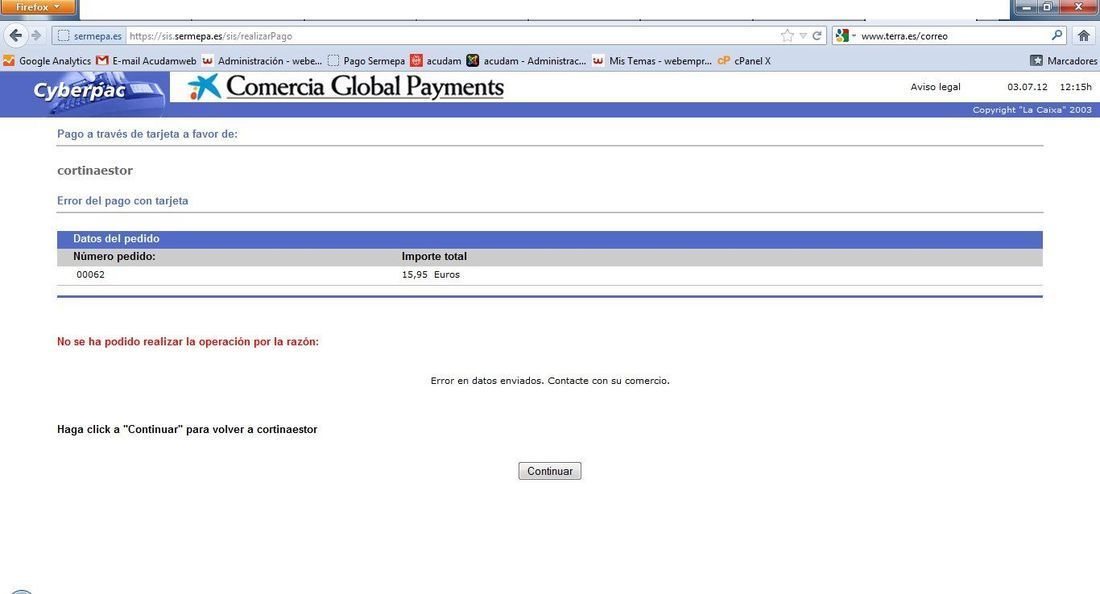Close the Firefox window
The image size is (1100, 594).
1078,7
